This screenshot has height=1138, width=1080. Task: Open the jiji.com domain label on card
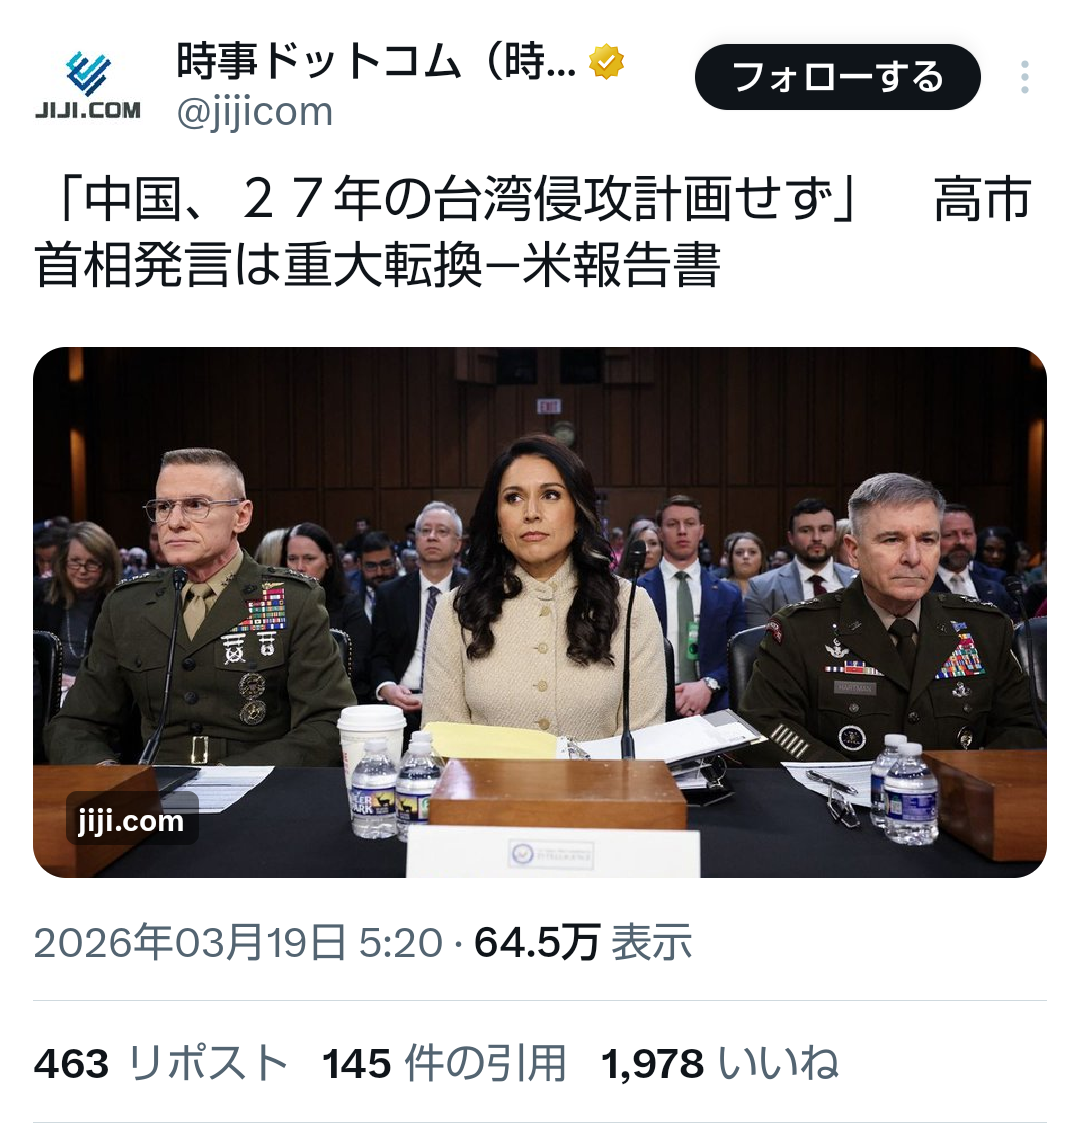click(131, 820)
